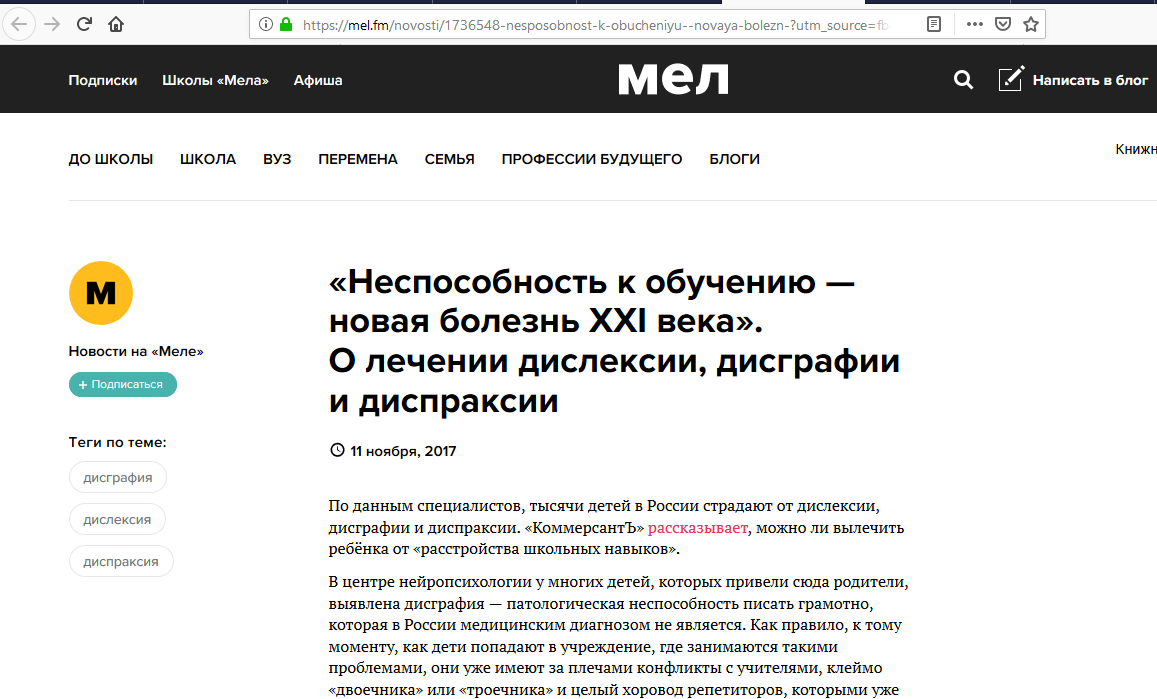This screenshot has height=699, width=1157.
Task: Open the «Подписки» header menu item
Action: pyautogui.click(x=103, y=80)
